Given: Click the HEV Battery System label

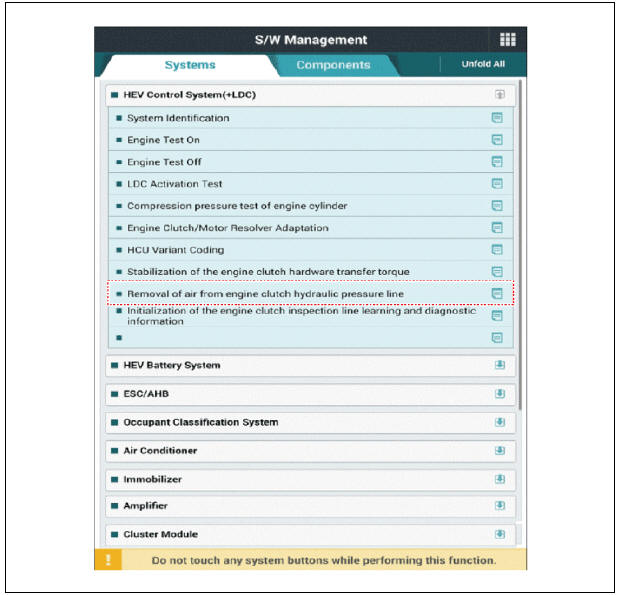Looking at the screenshot, I should coord(172,365).
